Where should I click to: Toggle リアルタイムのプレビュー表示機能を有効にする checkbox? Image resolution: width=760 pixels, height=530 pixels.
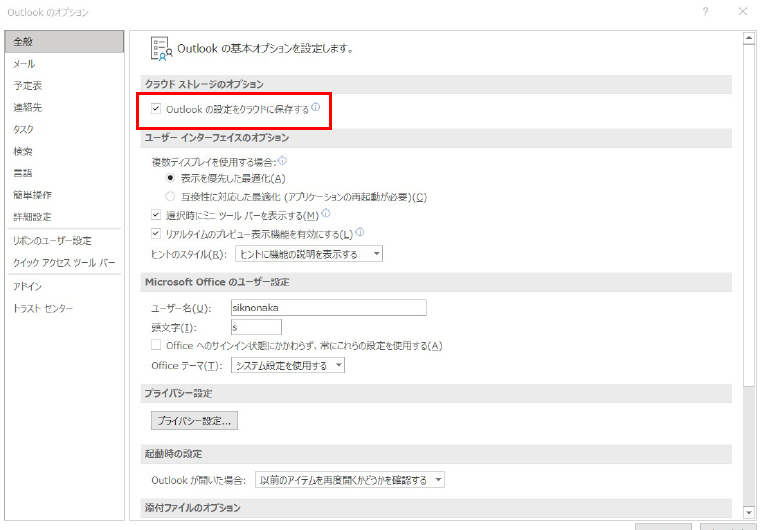click(156, 234)
